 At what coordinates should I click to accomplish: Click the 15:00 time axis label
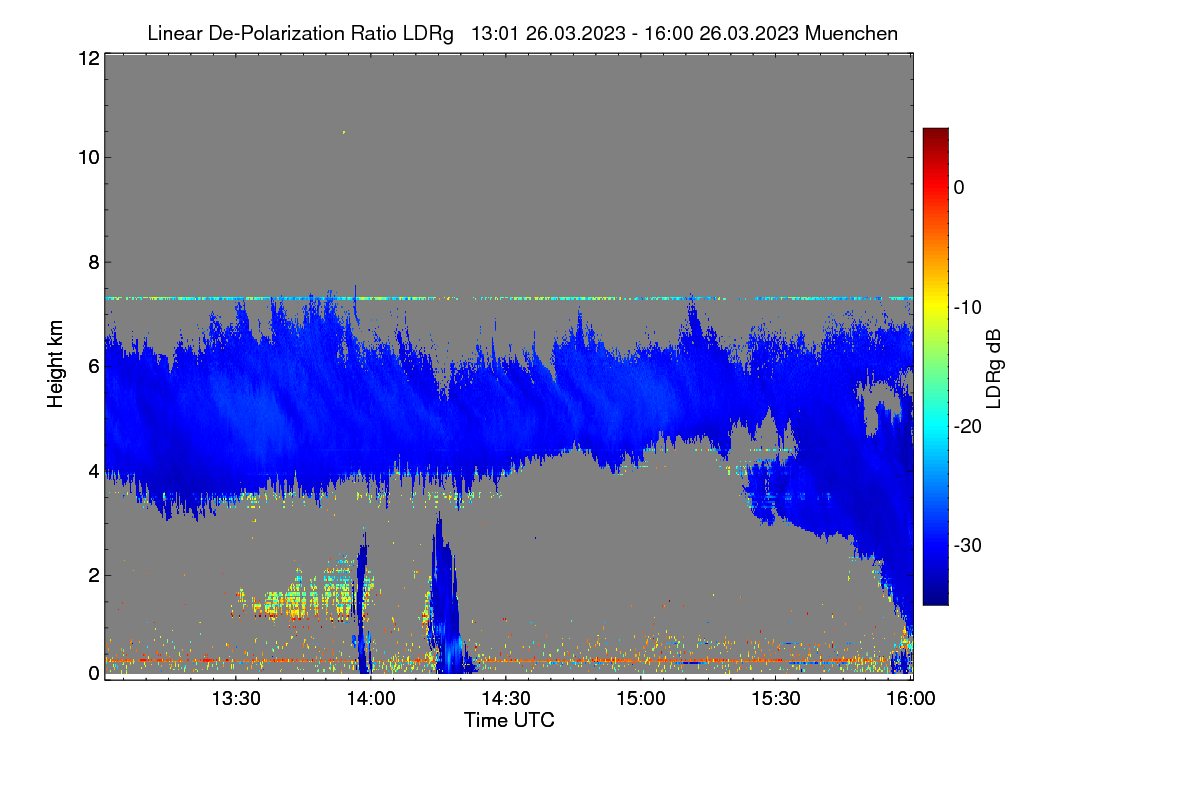641,699
